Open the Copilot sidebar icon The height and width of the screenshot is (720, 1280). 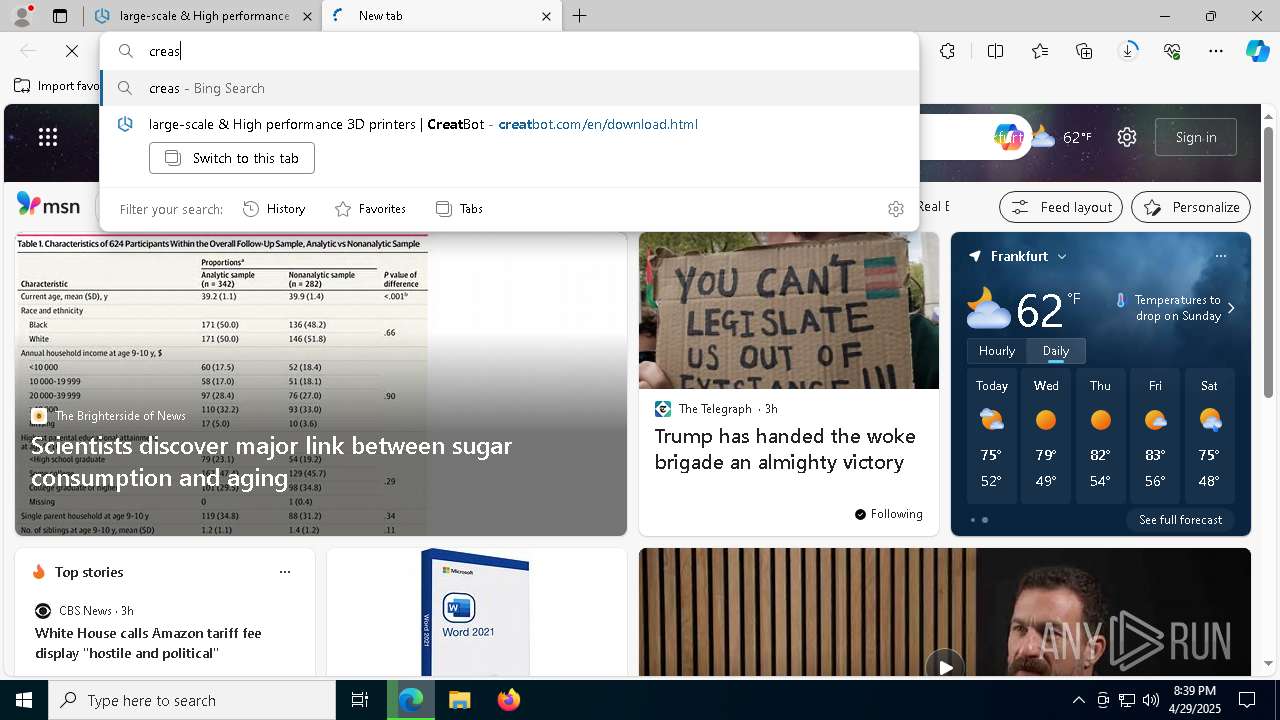pos(1257,51)
